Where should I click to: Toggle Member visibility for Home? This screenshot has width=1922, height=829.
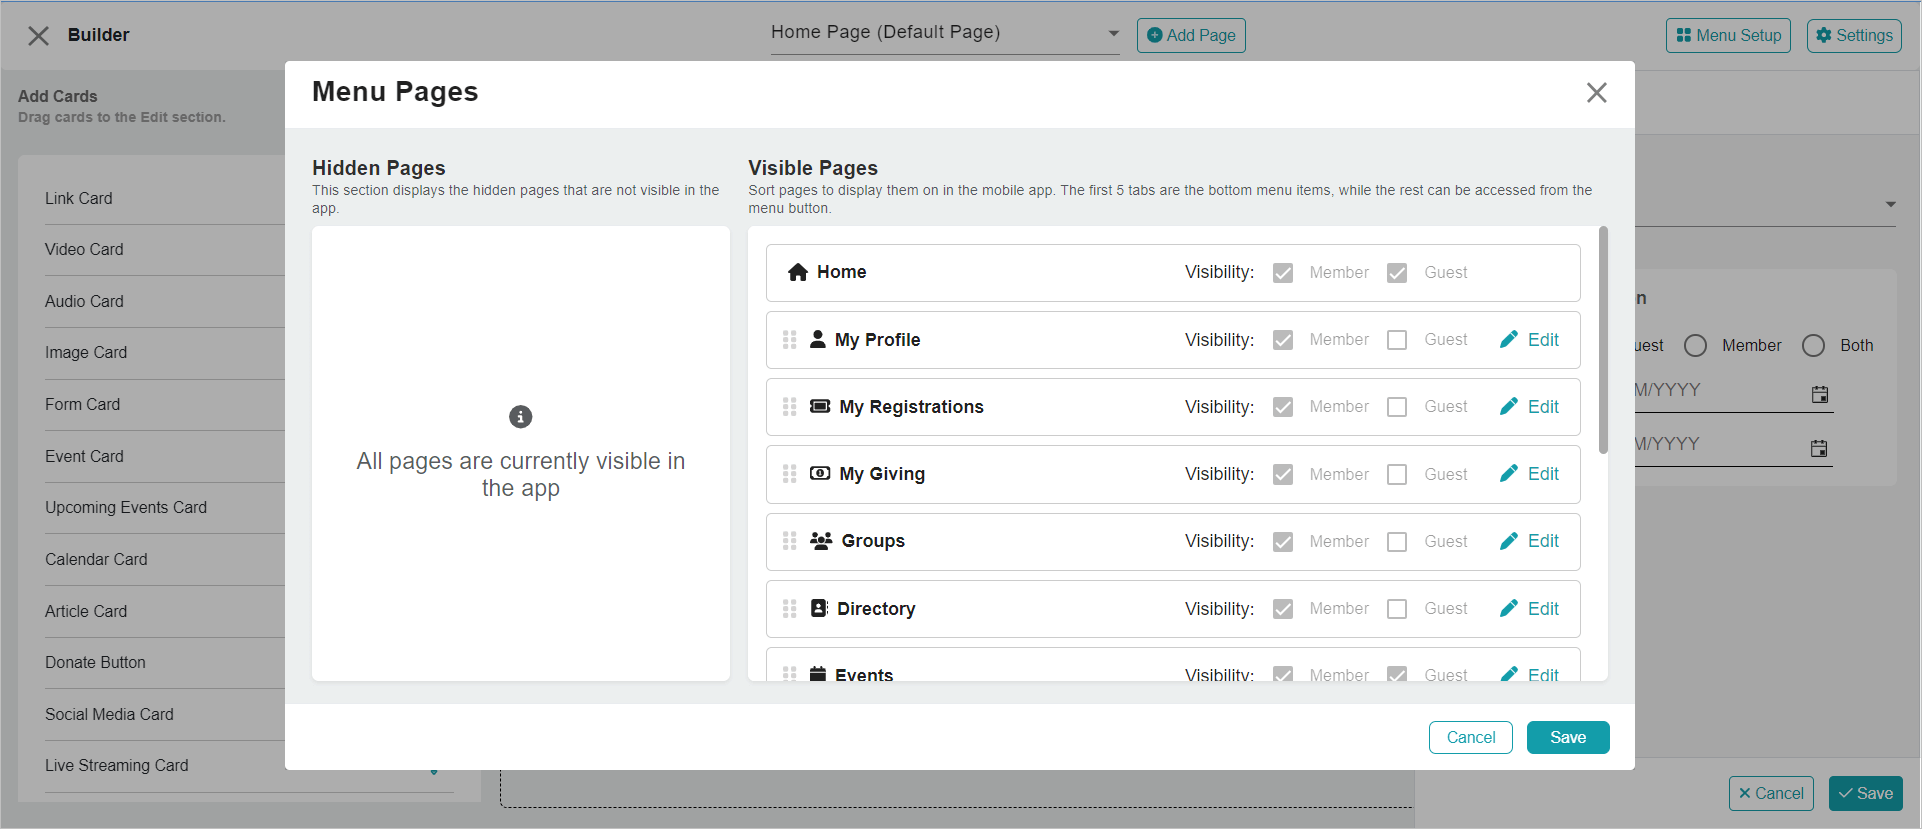(x=1283, y=273)
